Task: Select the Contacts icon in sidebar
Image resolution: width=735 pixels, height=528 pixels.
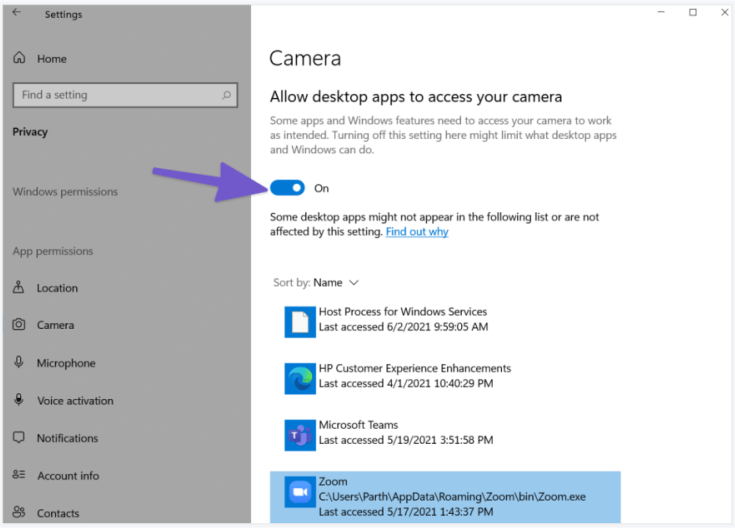Action: coord(19,512)
